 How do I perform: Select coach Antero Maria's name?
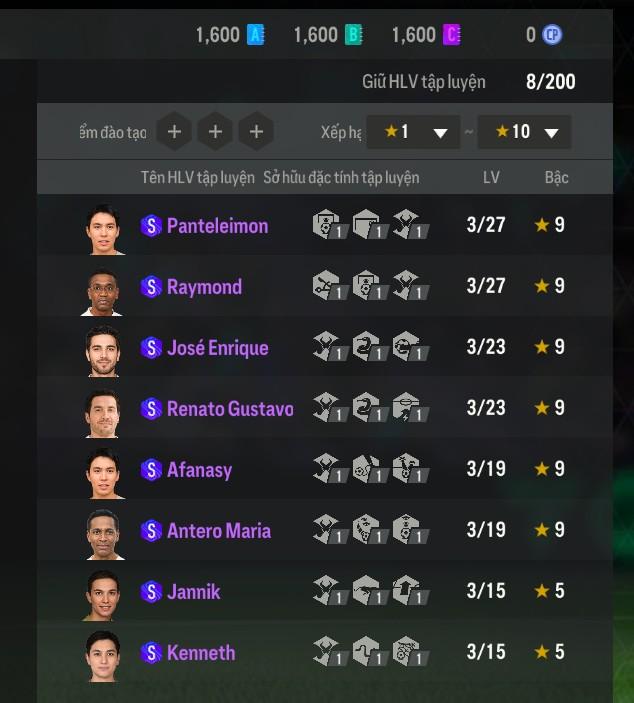point(219,531)
